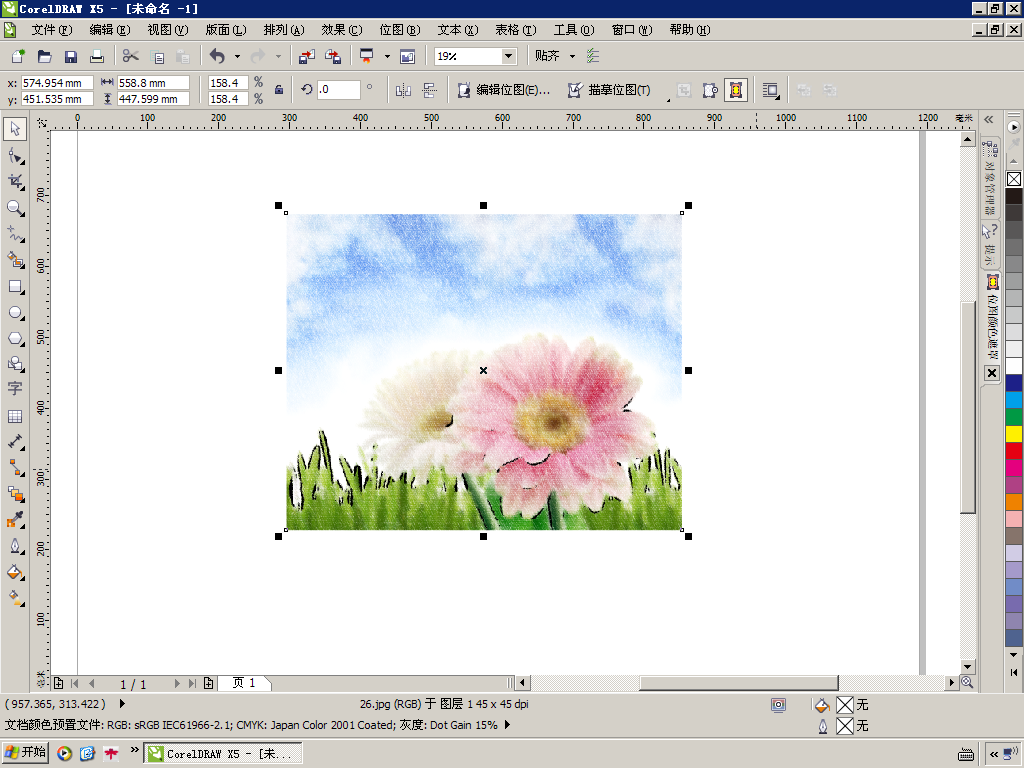Mirror the bitmap horizontally
This screenshot has height=768, width=1024.
coord(403,90)
